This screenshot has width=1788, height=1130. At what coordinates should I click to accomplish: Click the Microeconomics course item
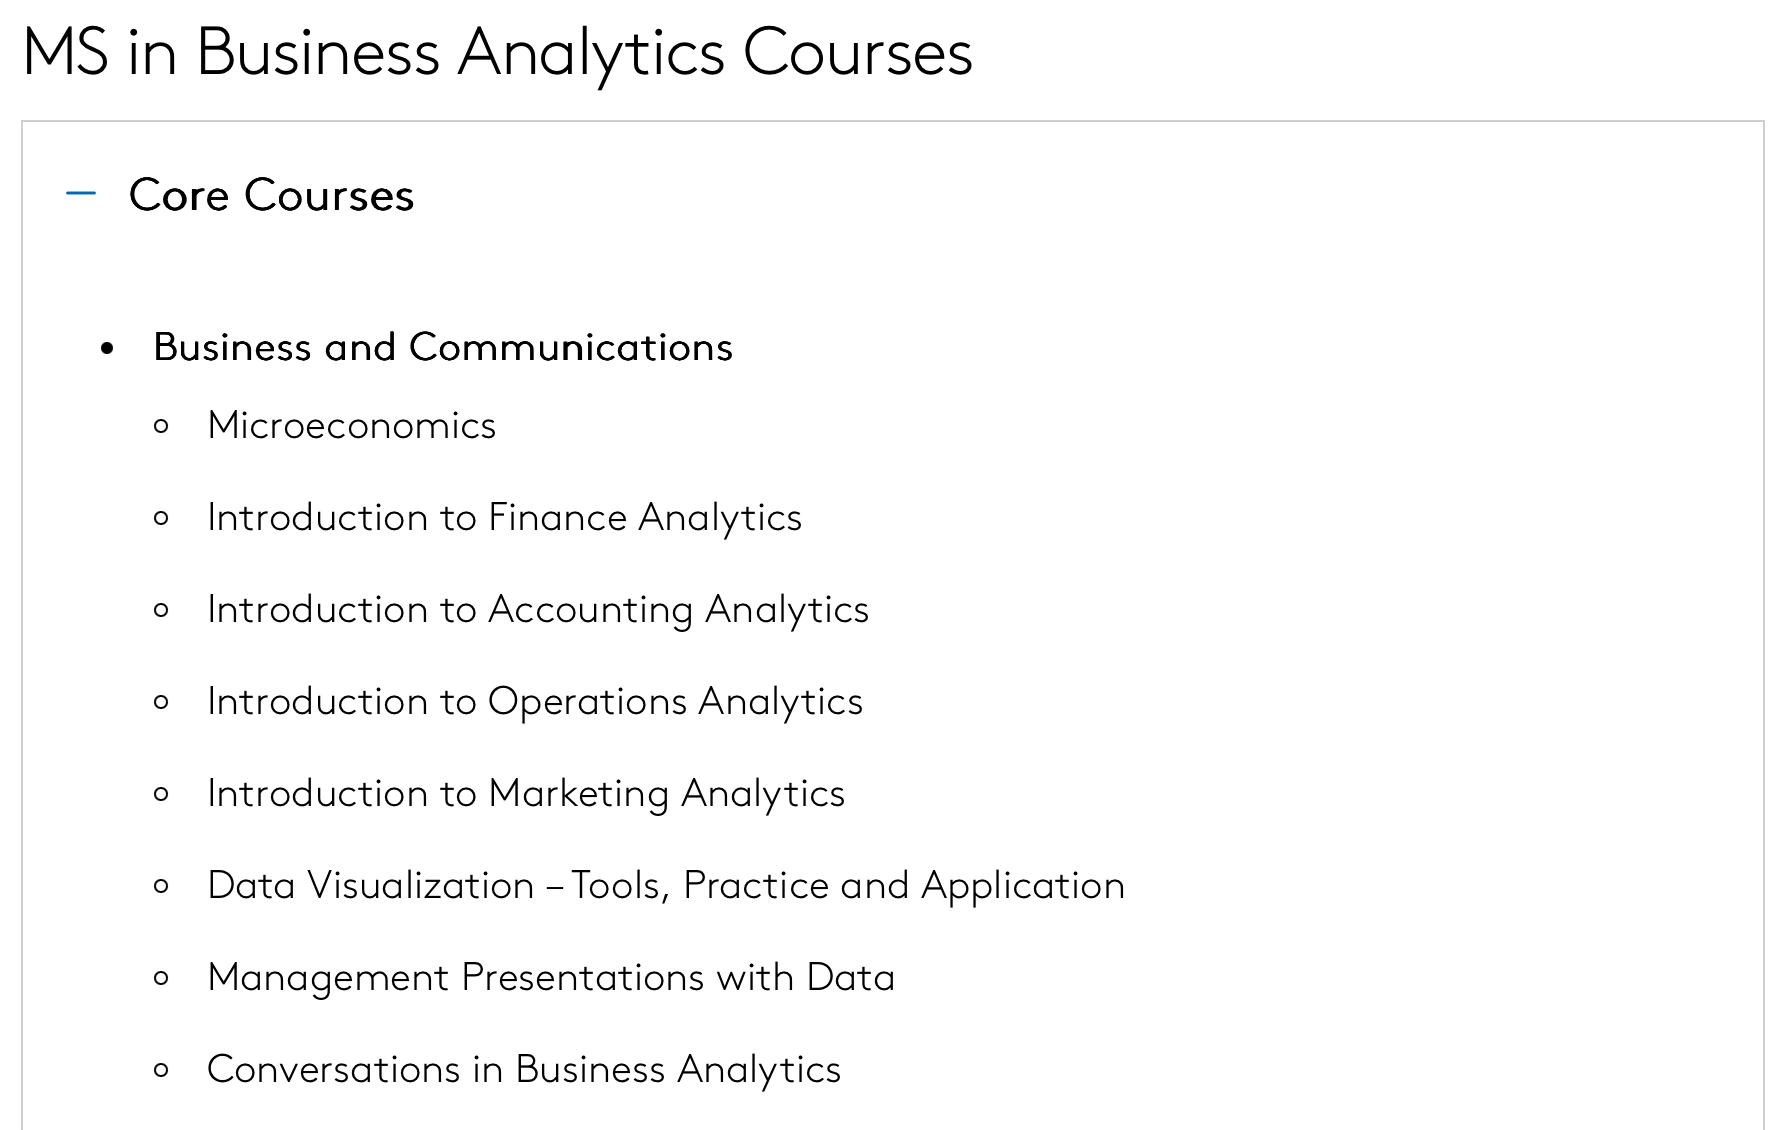point(351,426)
